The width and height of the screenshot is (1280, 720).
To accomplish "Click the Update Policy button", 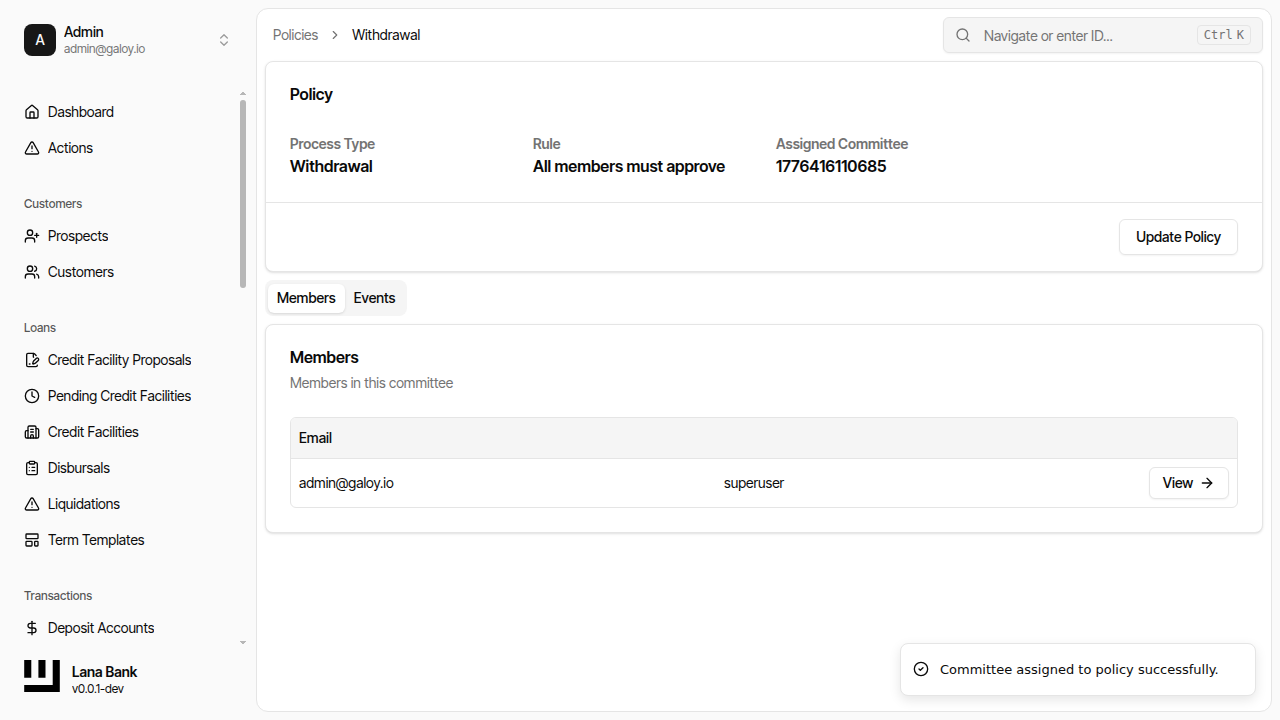I will [1178, 237].
